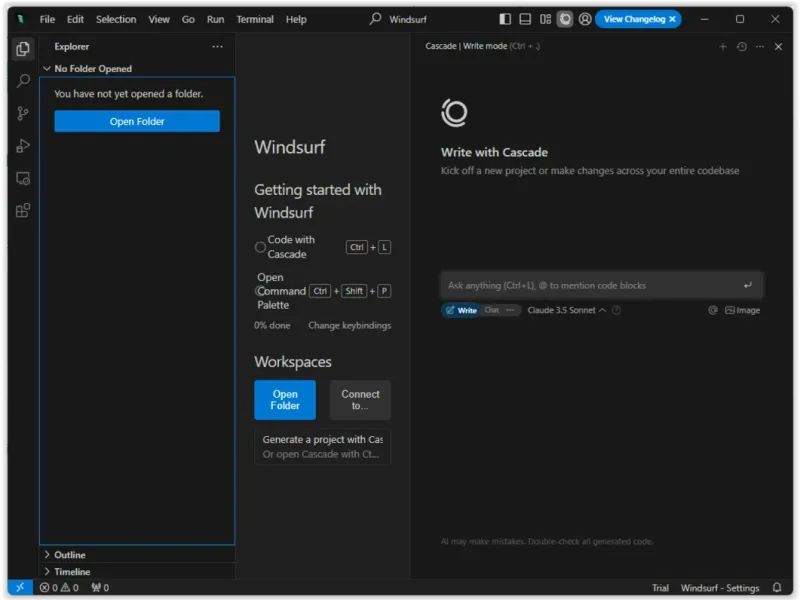Click the send arrow in Cascade input

[747, 285]
